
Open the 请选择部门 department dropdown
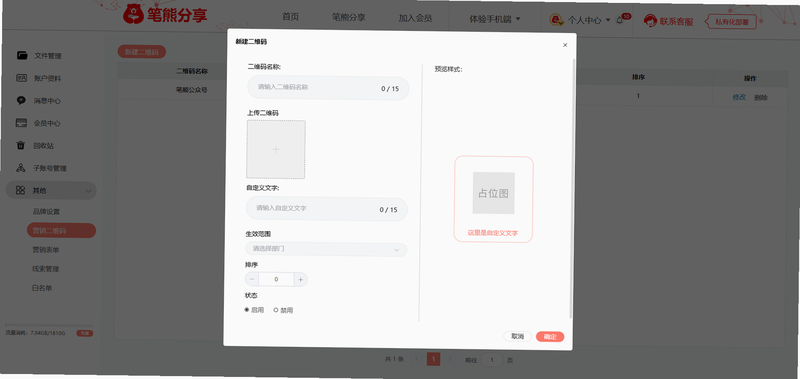point(326,249)
